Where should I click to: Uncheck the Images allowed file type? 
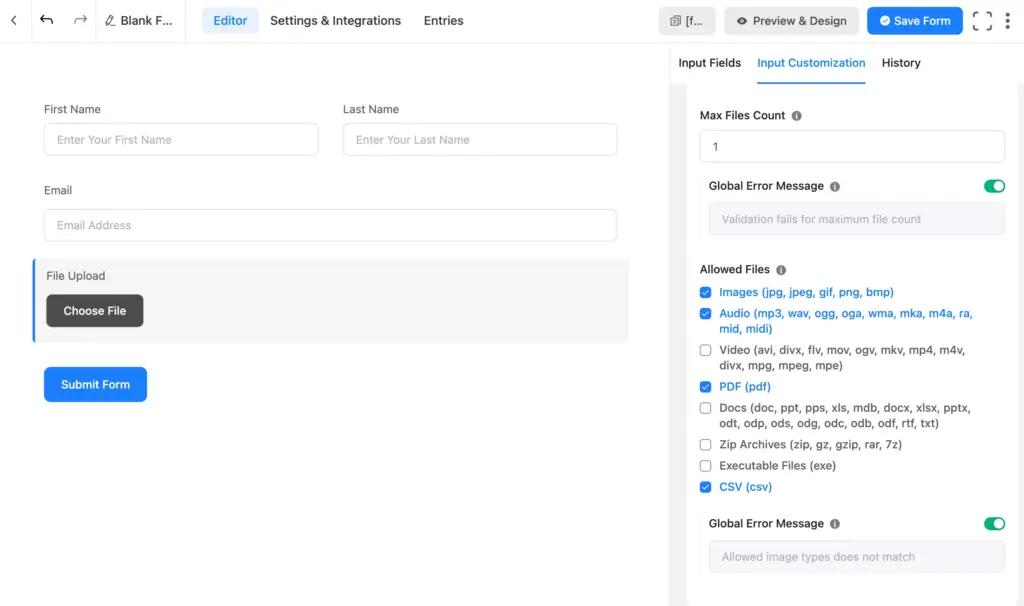(x=706, y=292)
